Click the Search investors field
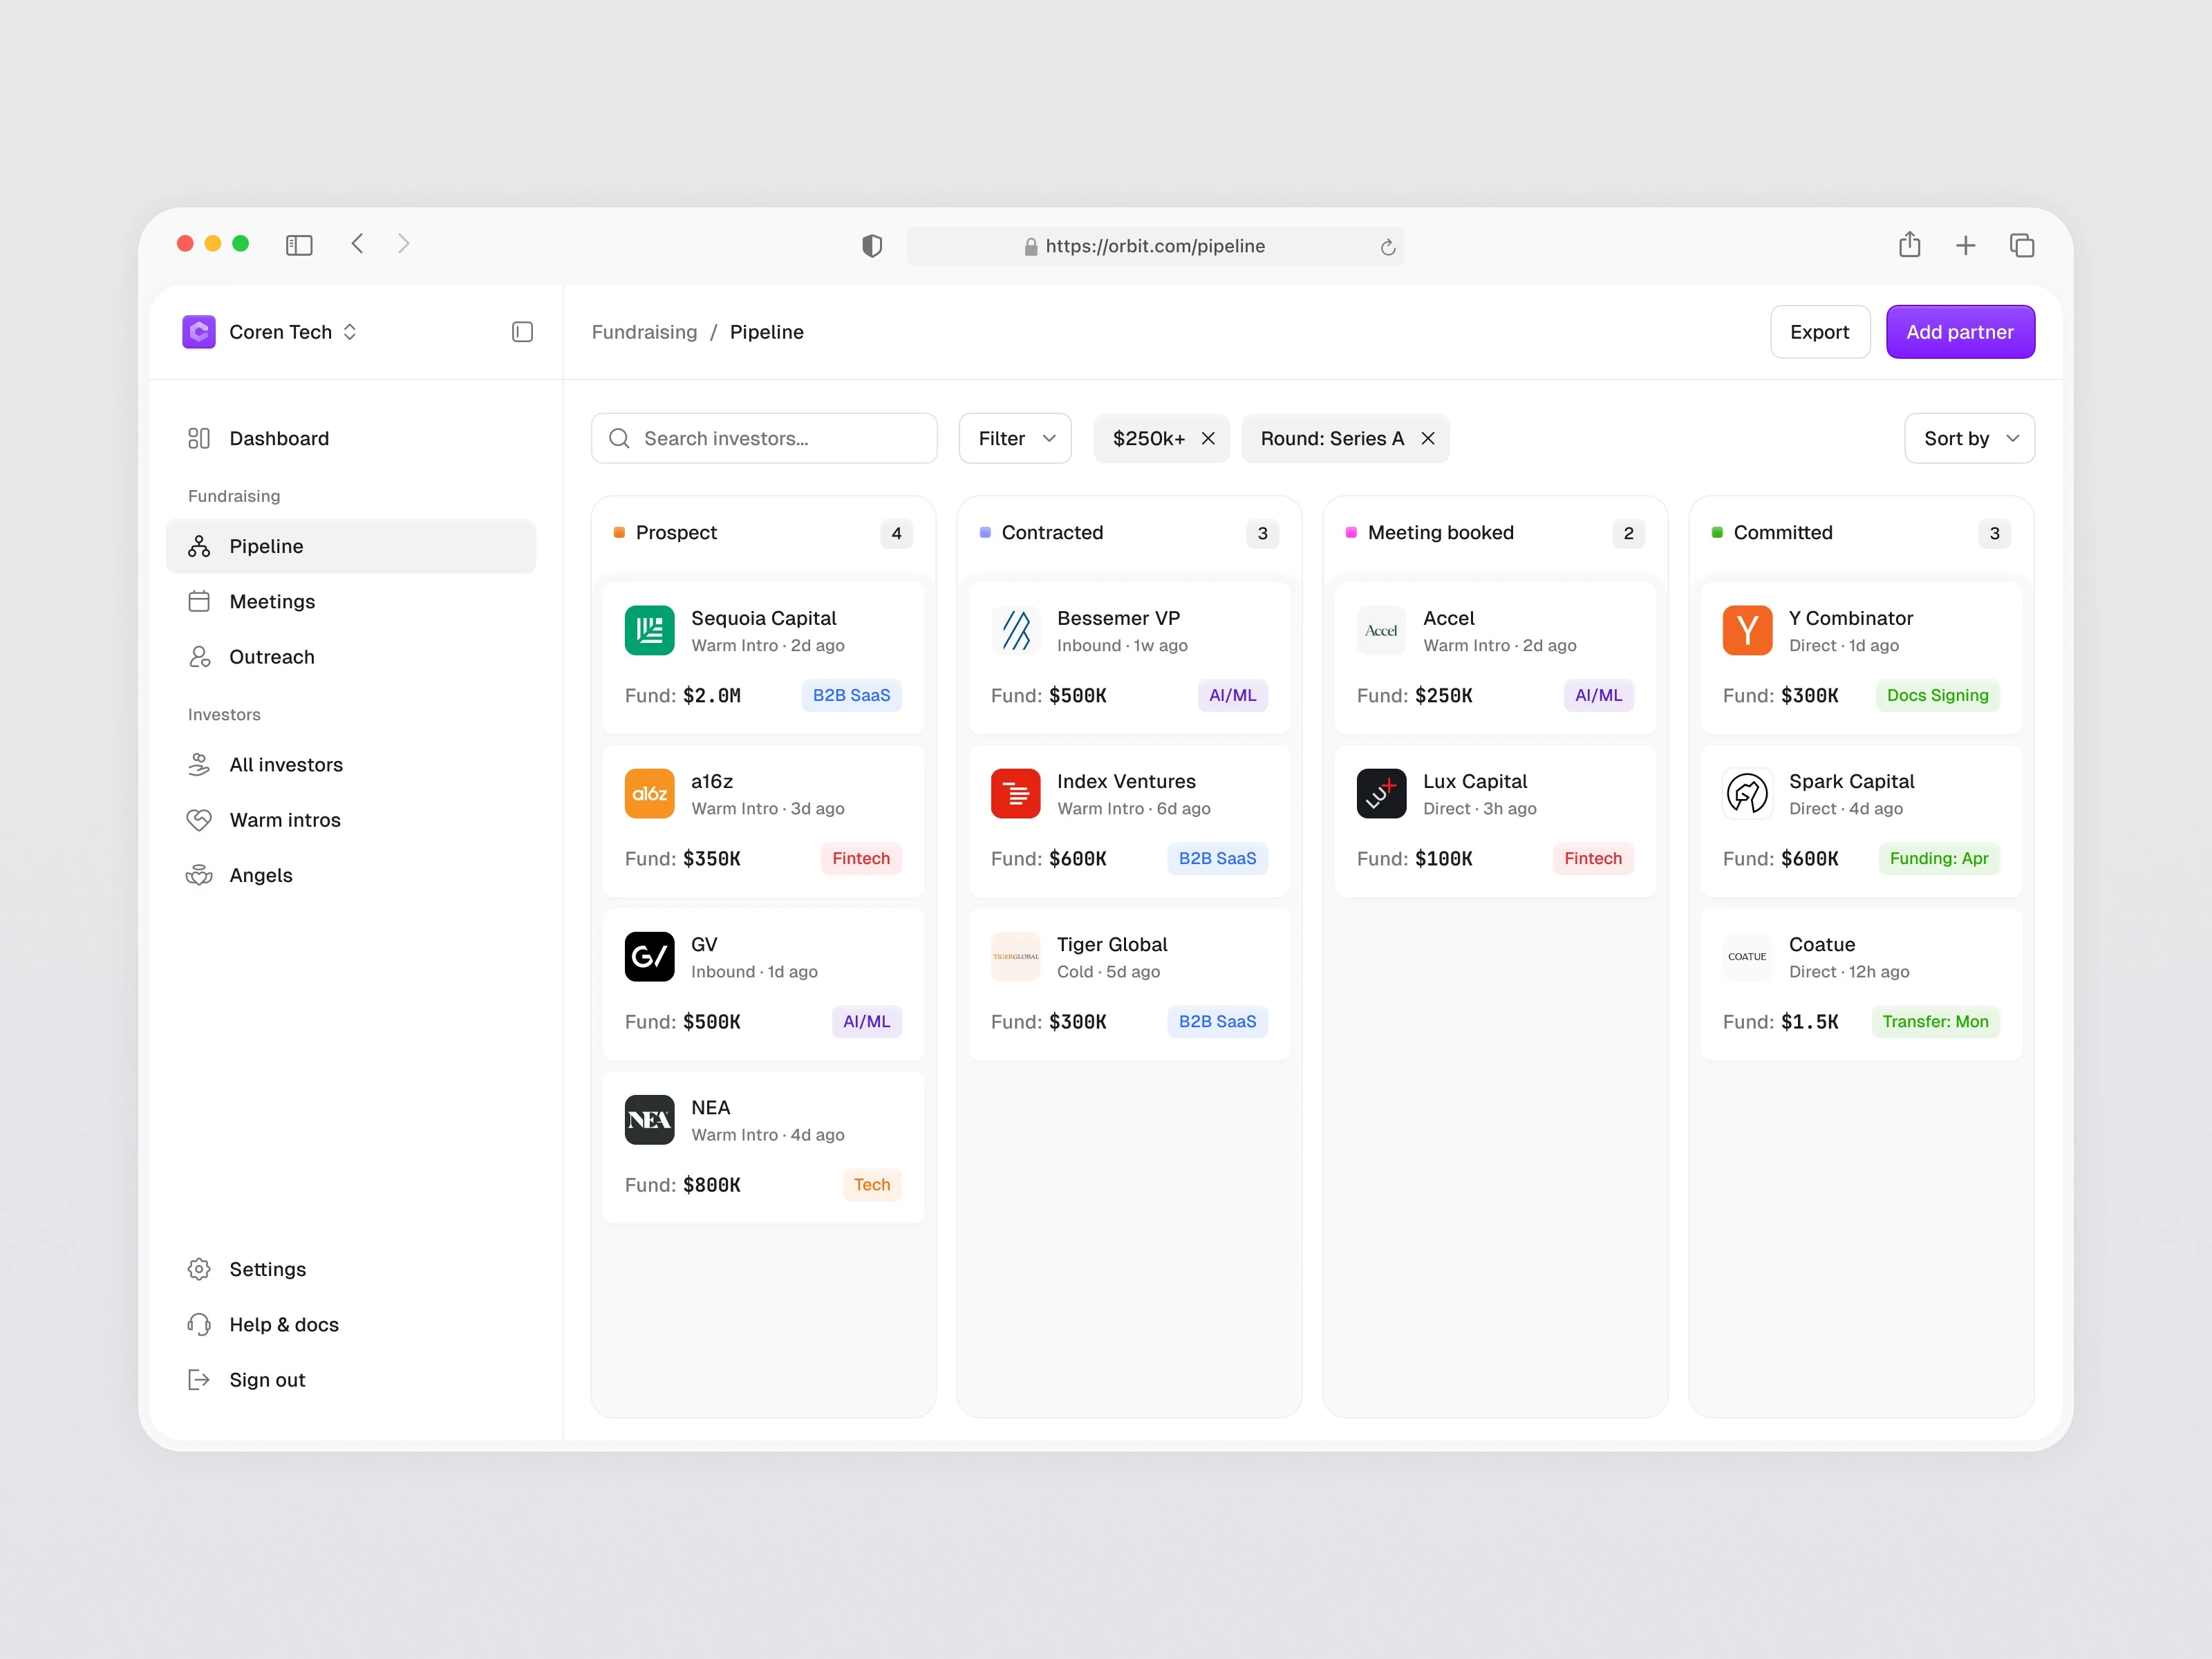The image size is (2212, 1659). pyautogui.click(x=764, y=439)
